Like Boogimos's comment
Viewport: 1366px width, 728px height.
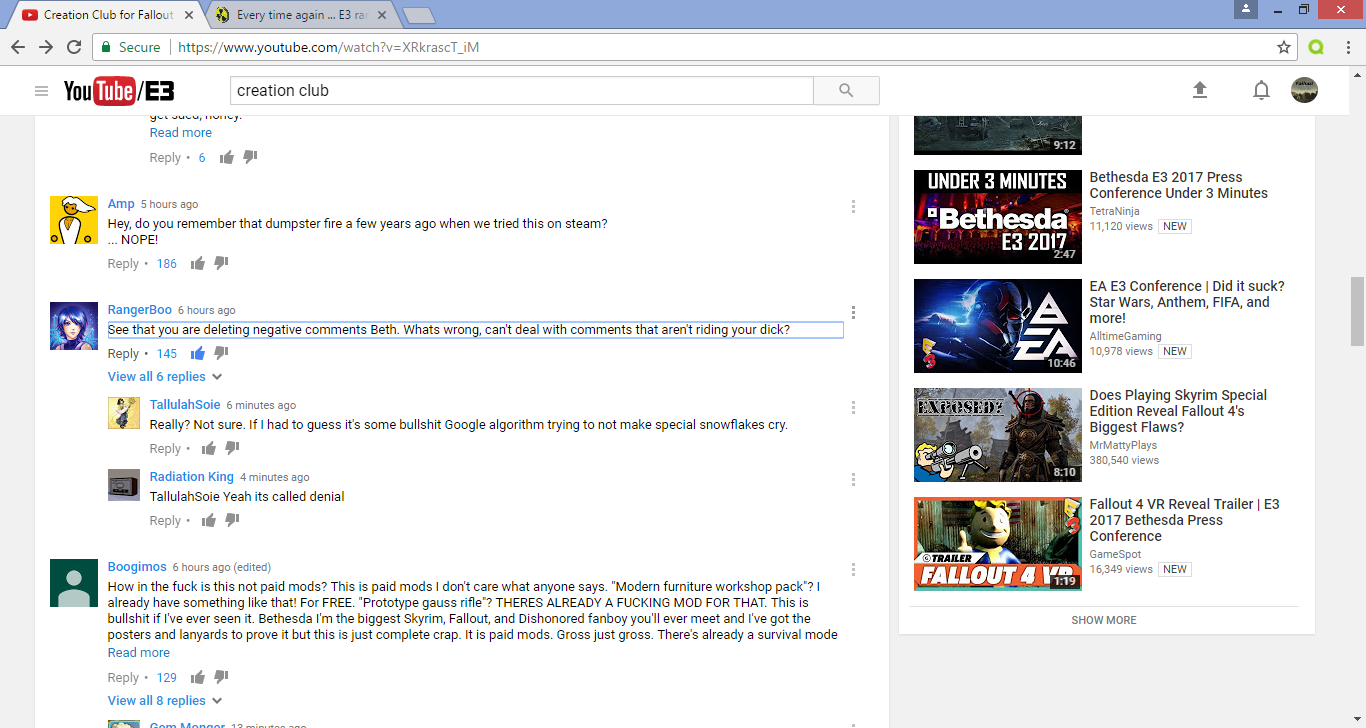(x=198, y=677)
